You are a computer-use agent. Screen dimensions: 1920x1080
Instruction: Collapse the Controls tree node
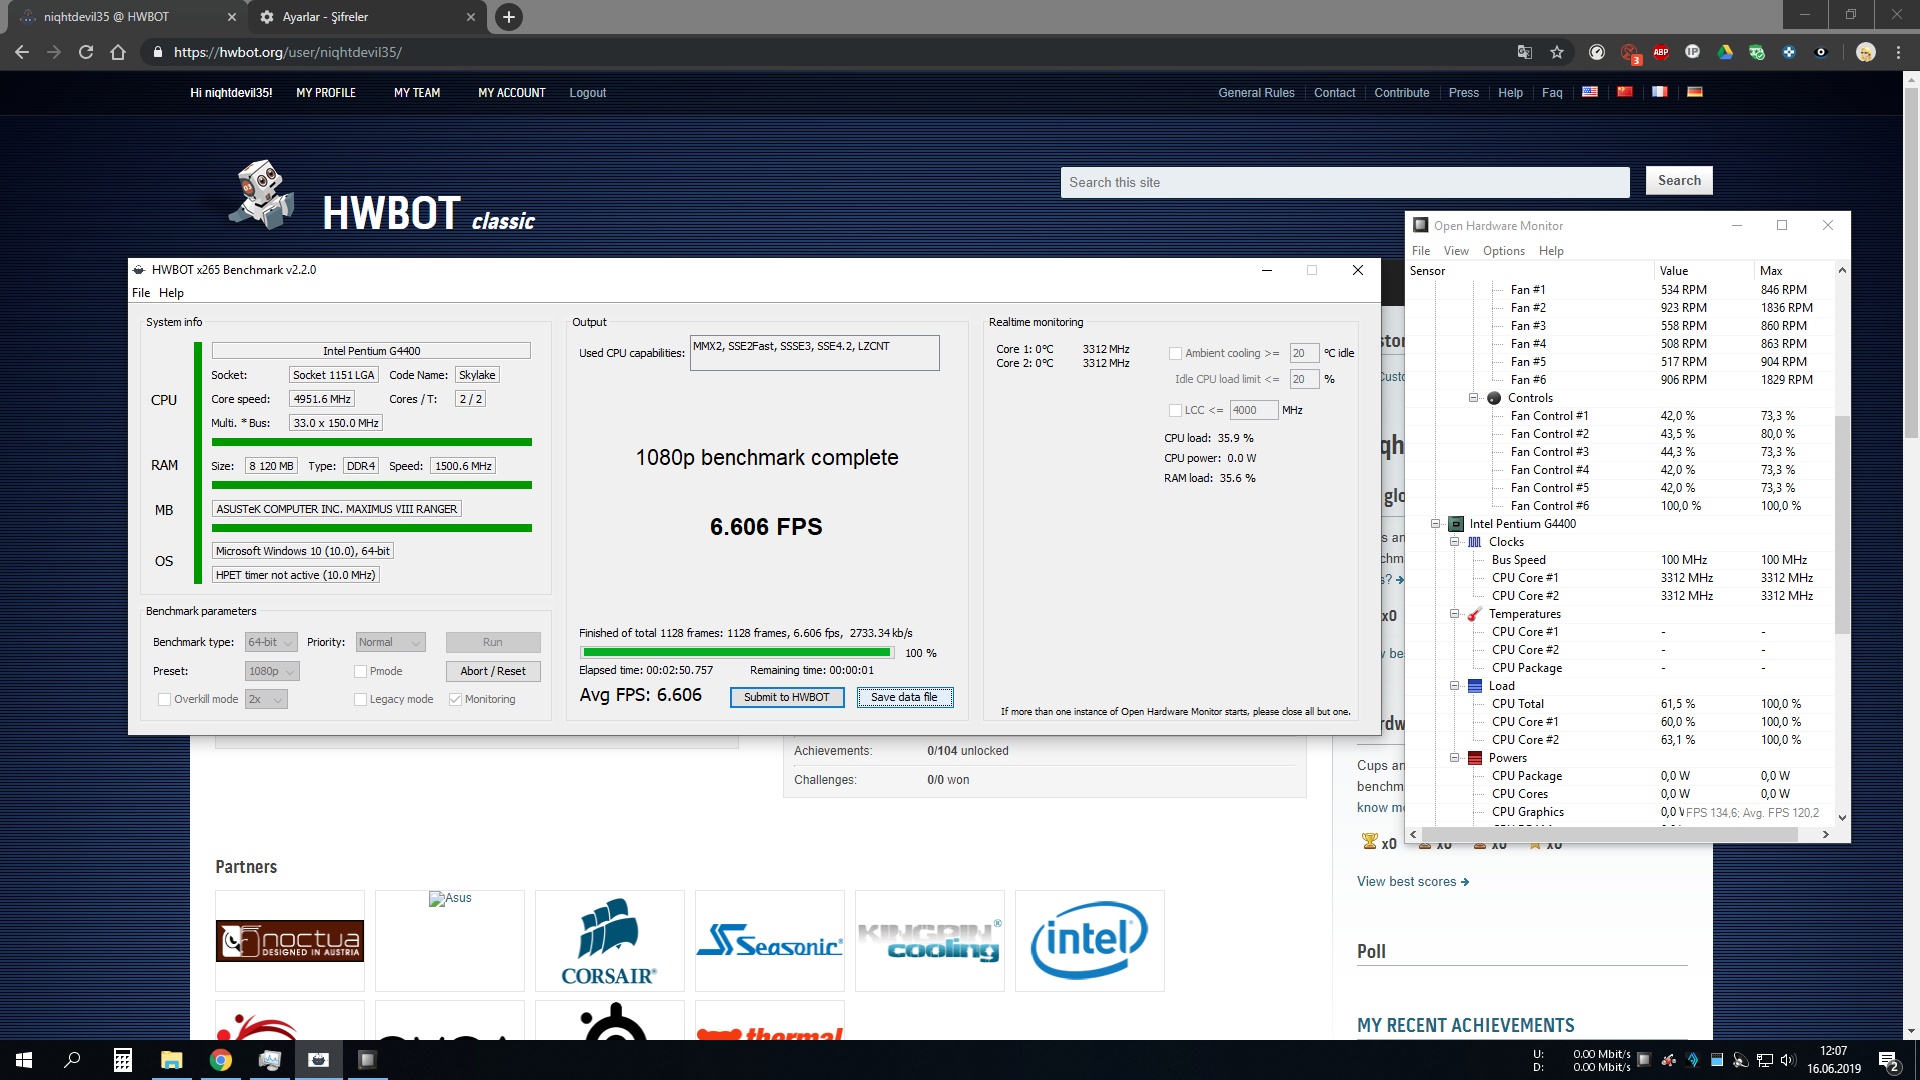click(1473, 398)
